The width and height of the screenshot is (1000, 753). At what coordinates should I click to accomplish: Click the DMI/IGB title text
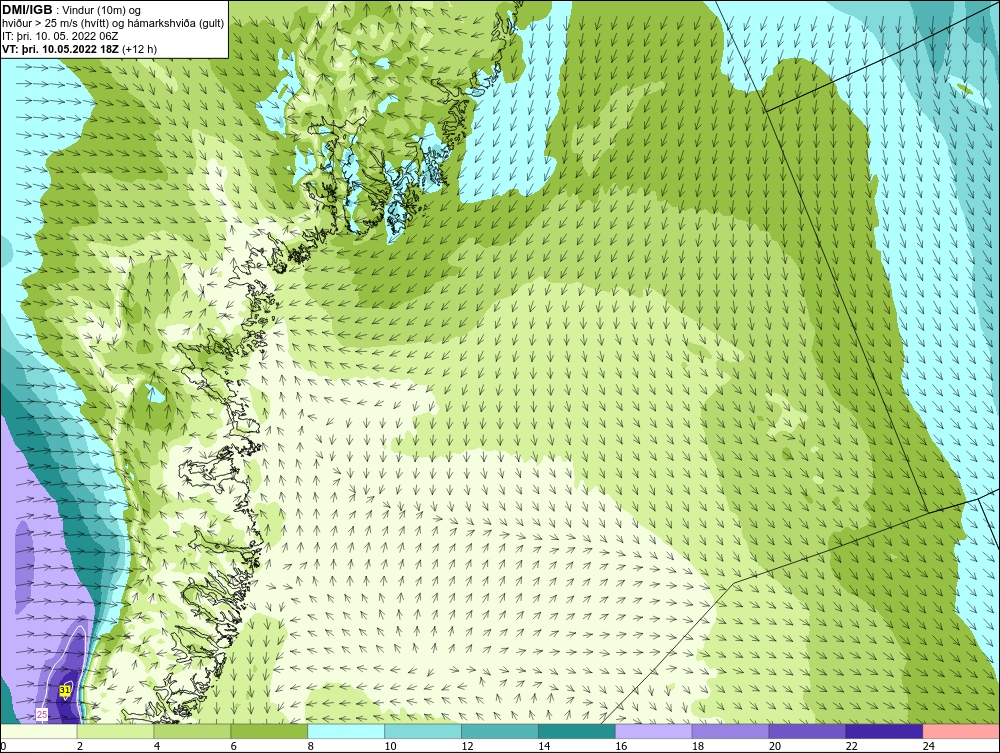click(27, 10)
